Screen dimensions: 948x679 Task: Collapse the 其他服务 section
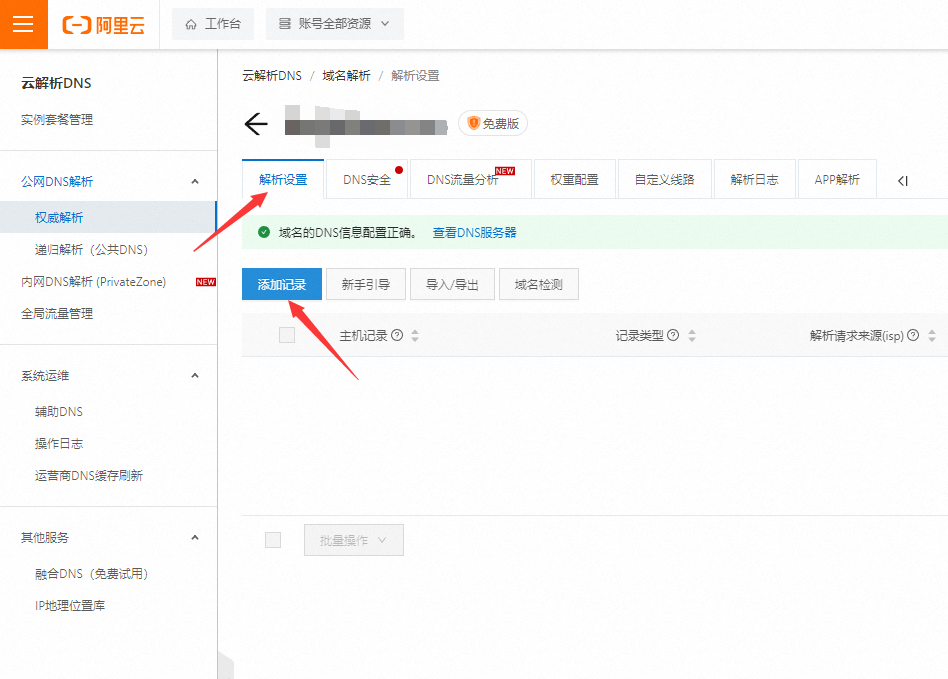[195, 538]
